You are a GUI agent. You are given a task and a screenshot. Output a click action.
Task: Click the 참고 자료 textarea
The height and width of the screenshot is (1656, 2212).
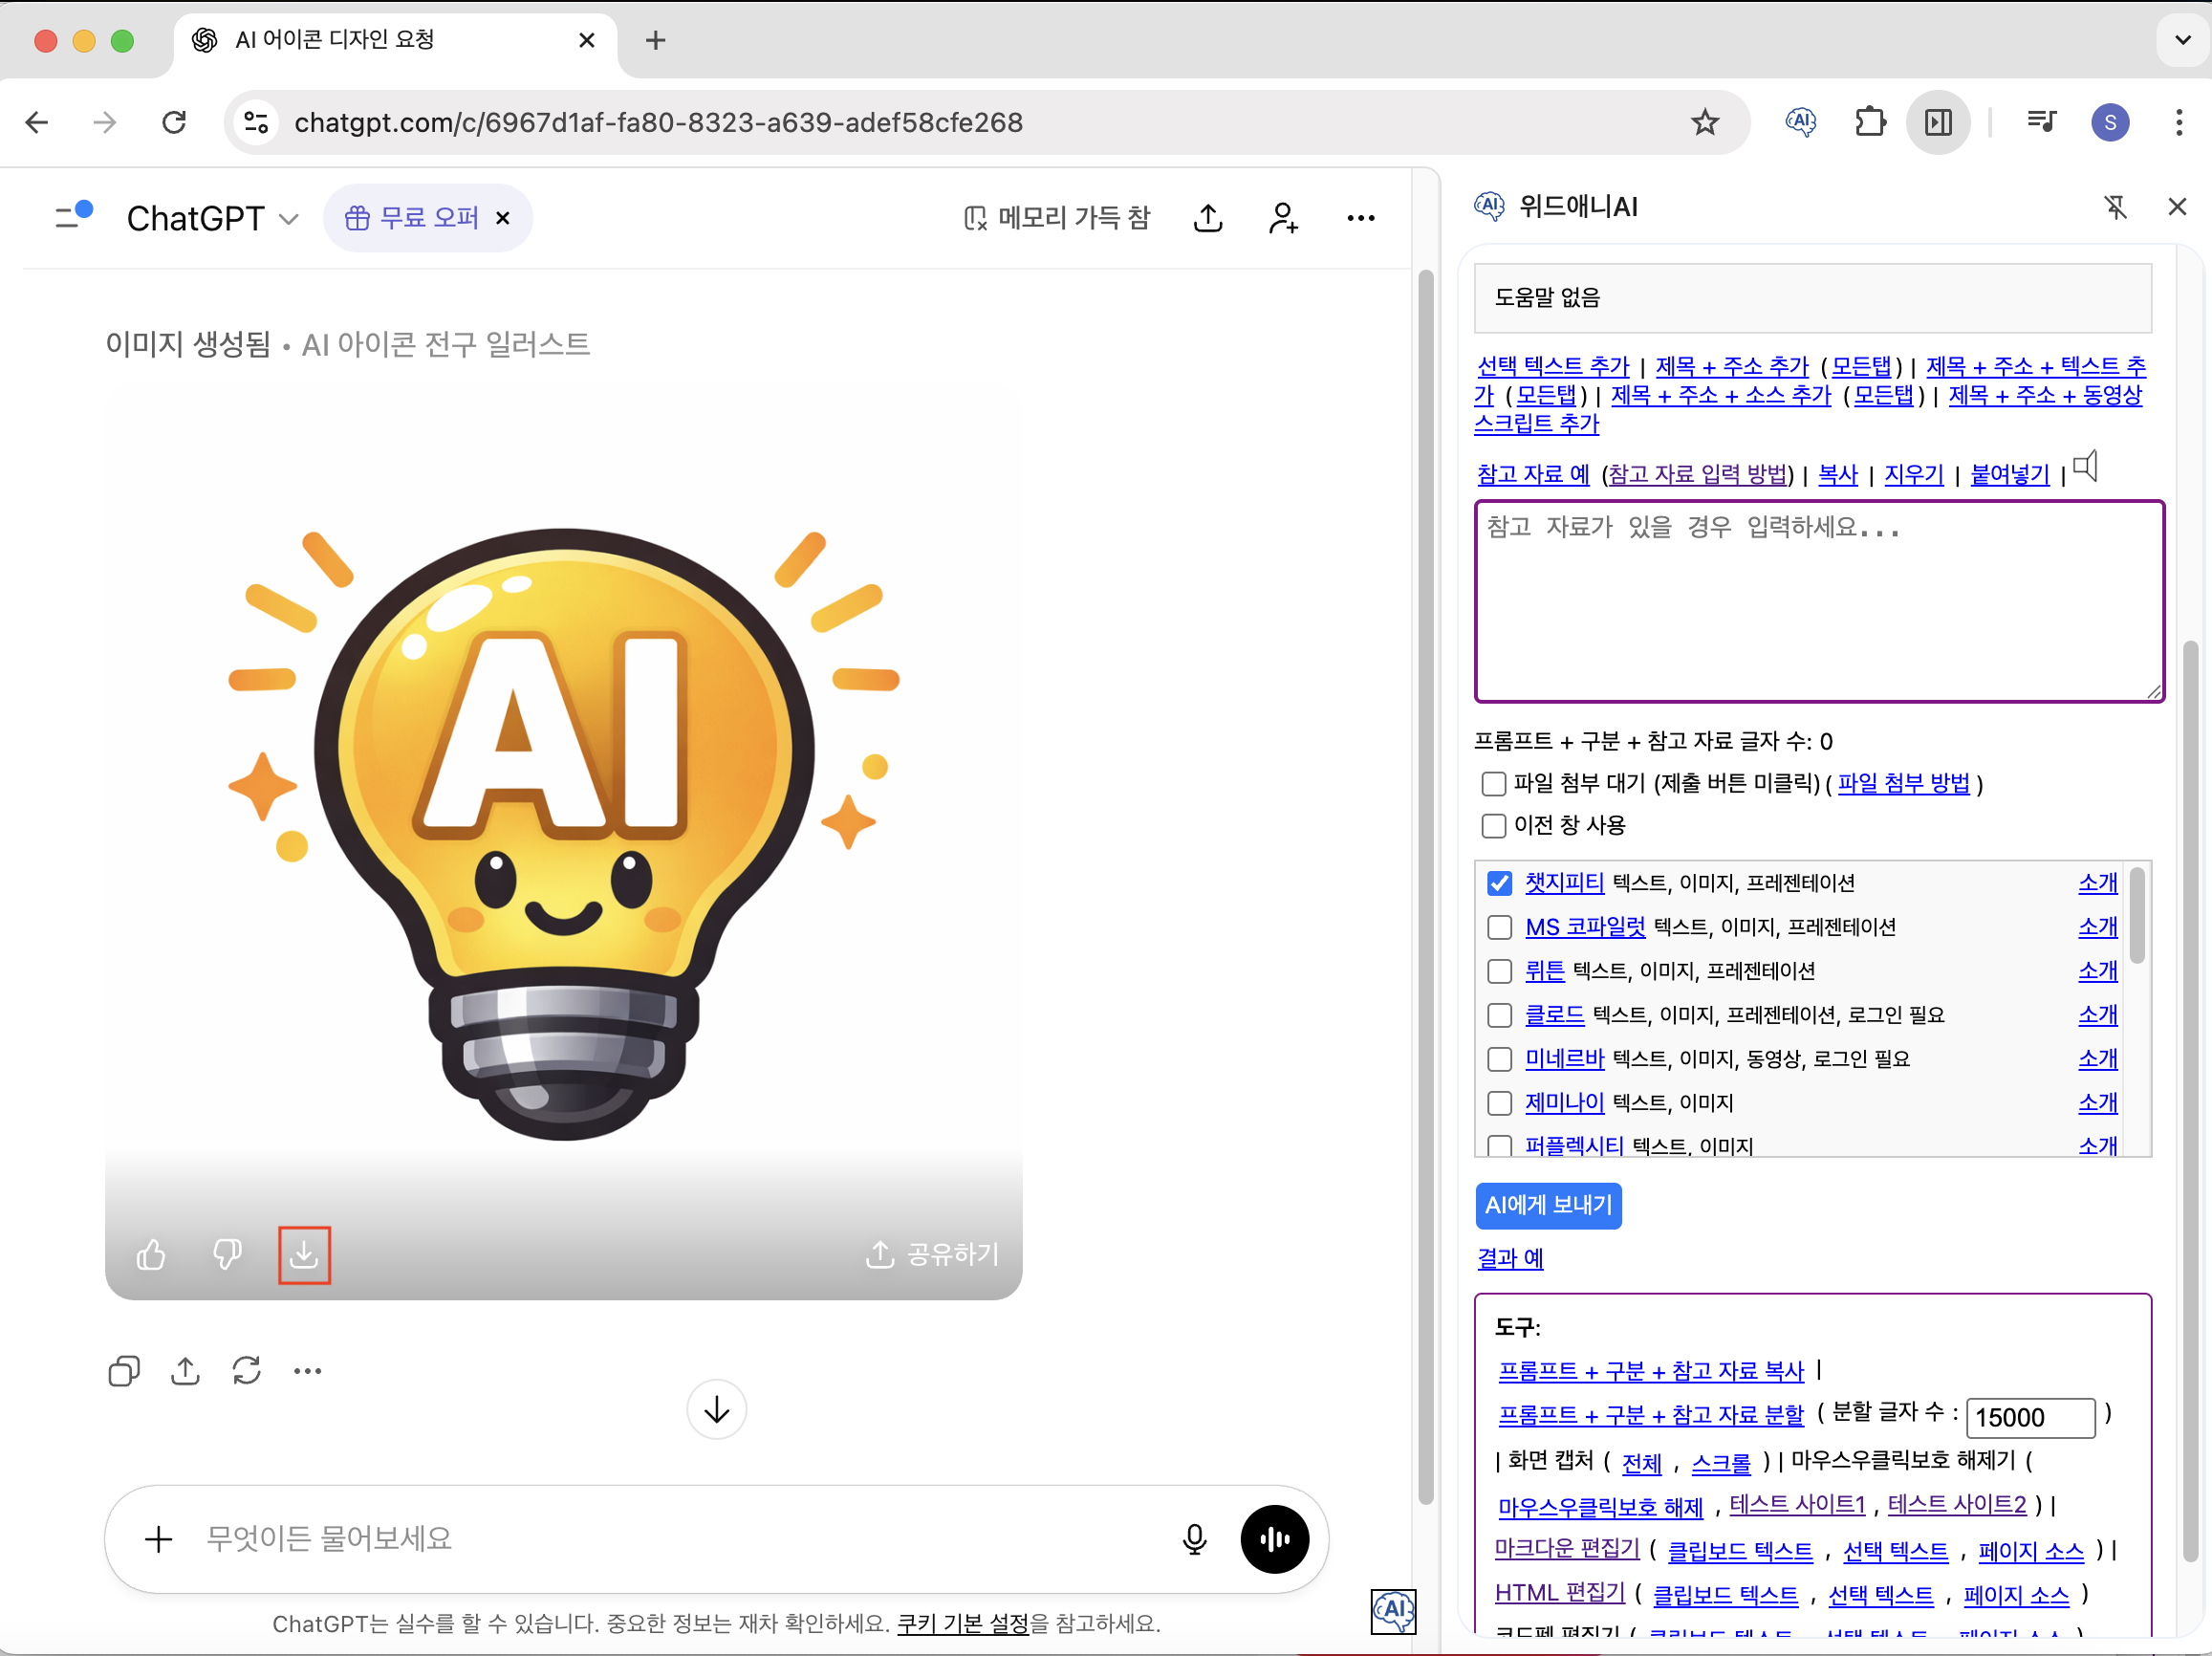tap(1818, 601)
